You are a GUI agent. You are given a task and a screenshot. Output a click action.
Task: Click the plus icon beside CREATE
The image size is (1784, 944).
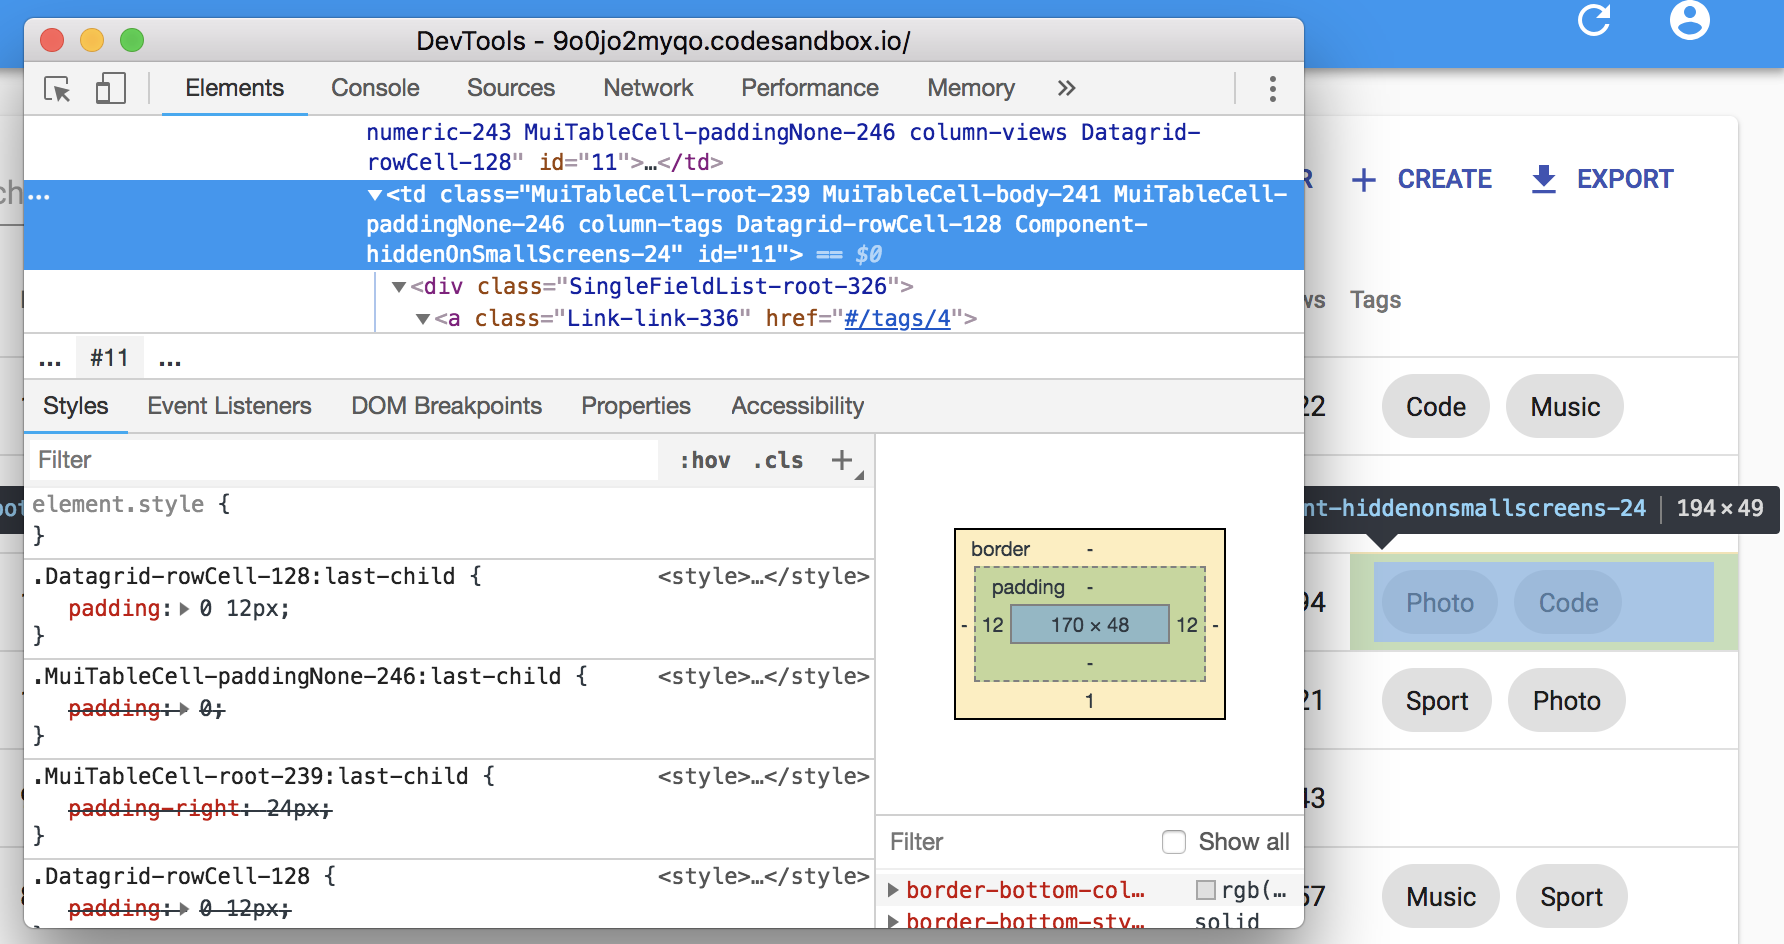[x=1363, y=179]
